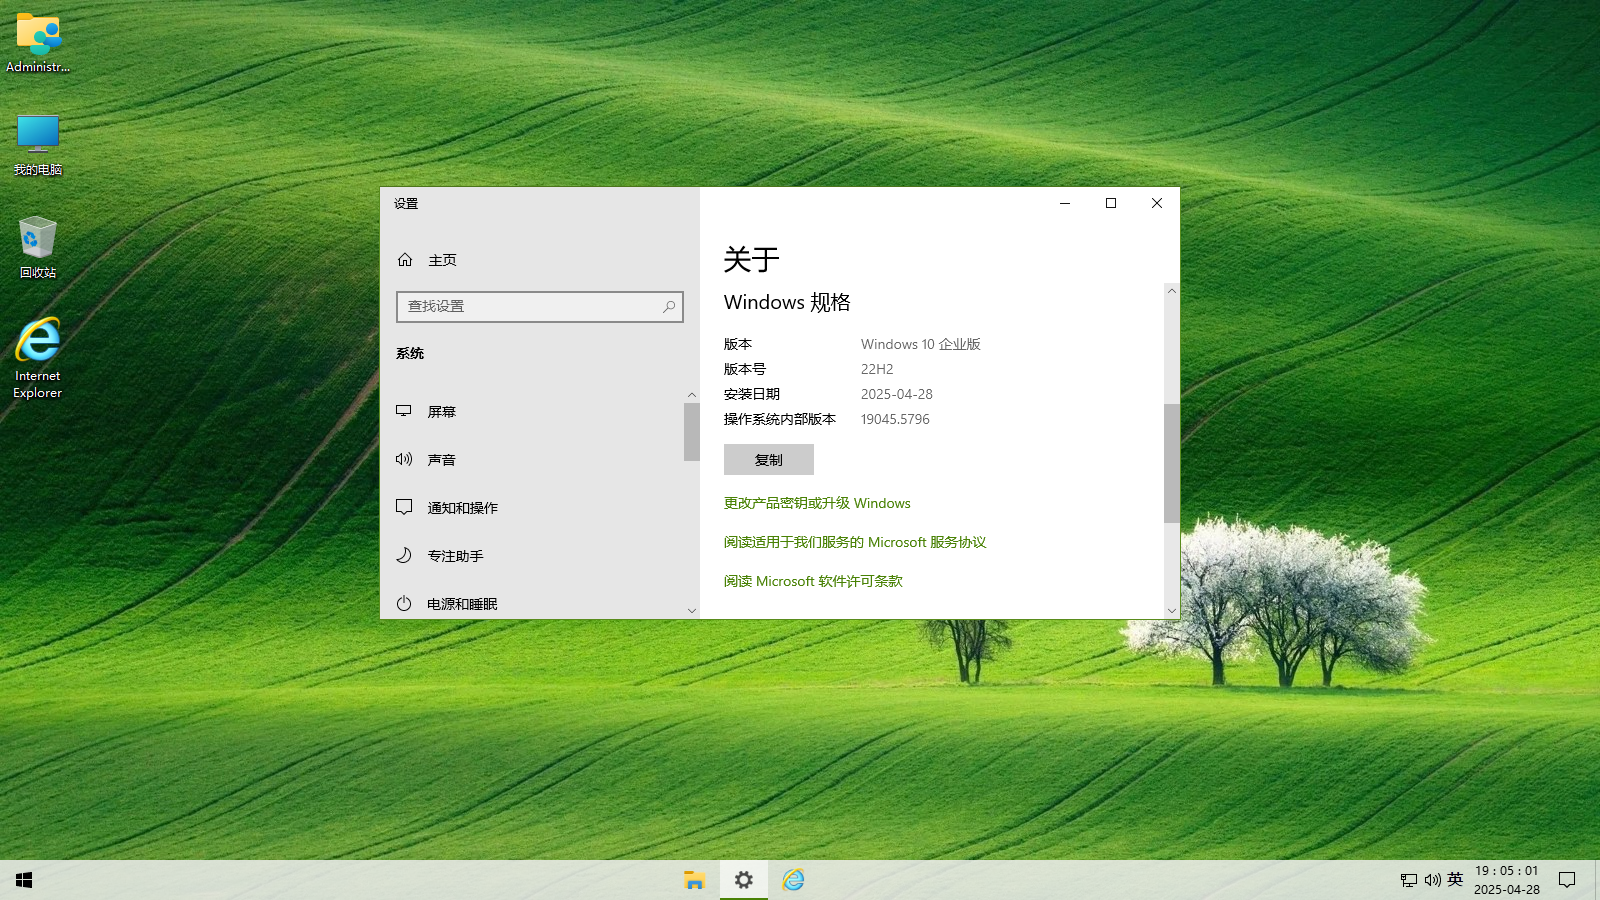The height and width of the screenshot is (900, 1600).
Task: Click the 操作系统内部版本 label
Action: pos(780,419)
